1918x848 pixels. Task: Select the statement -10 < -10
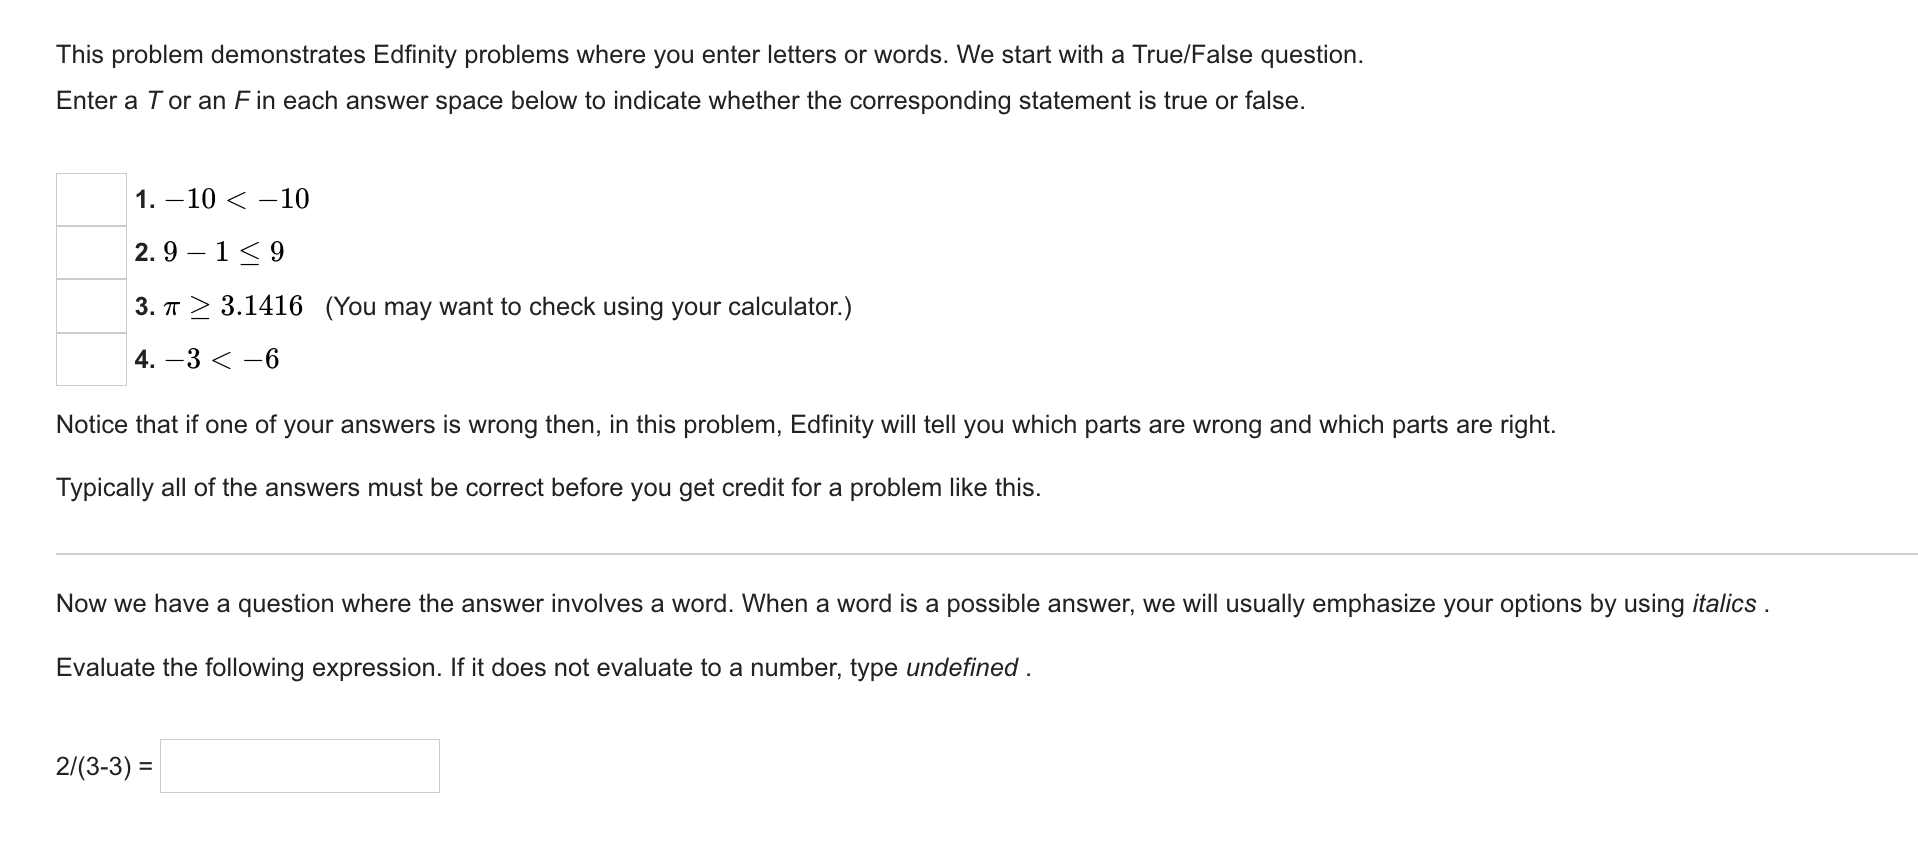coord(222,198)
